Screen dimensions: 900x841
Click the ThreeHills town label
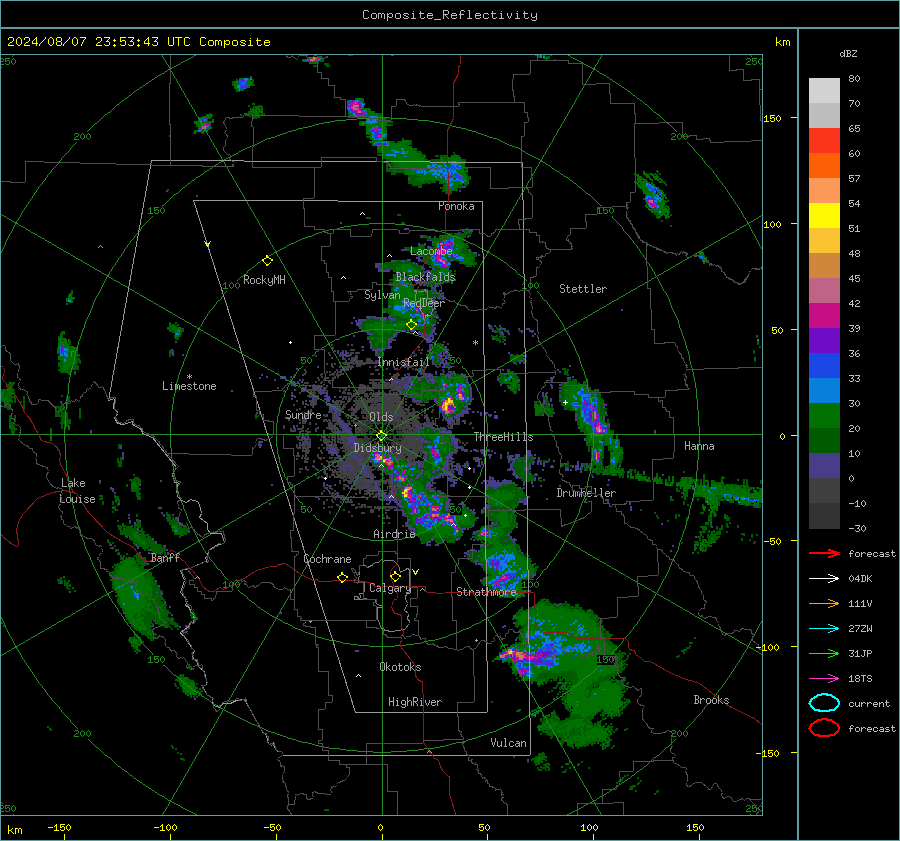pos(503,437)
